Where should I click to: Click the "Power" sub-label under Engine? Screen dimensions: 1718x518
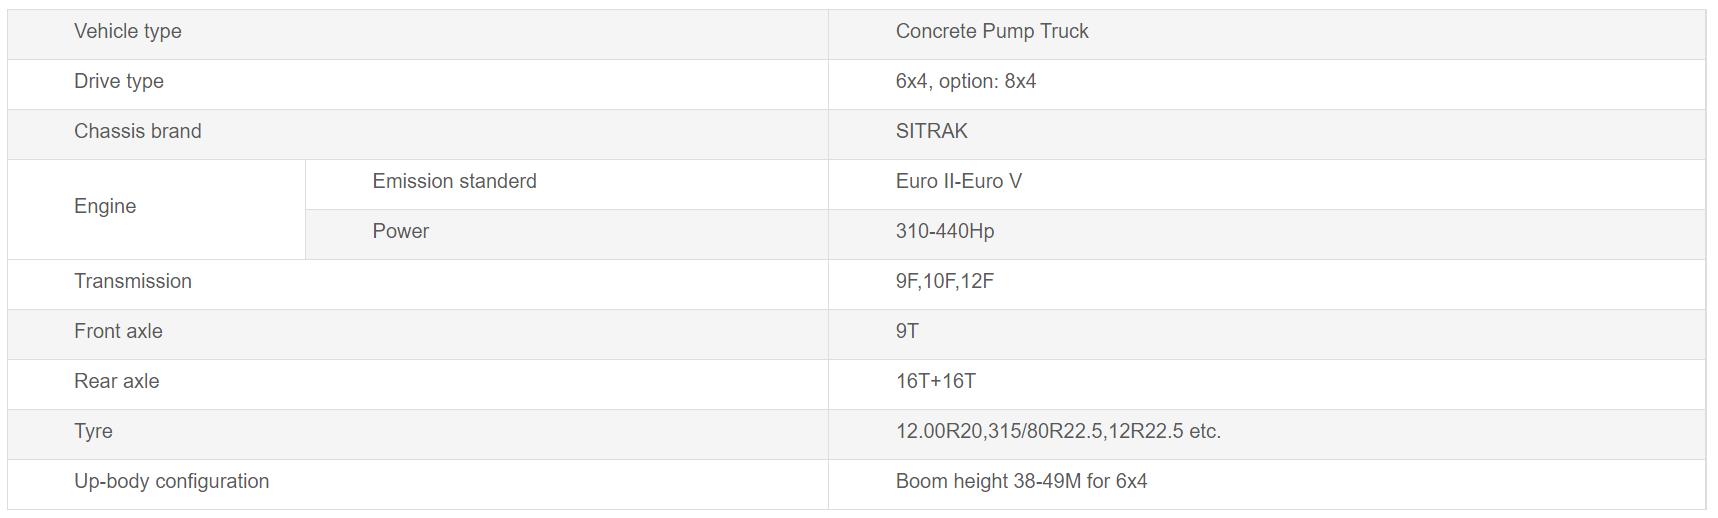(x=400, y=231)
